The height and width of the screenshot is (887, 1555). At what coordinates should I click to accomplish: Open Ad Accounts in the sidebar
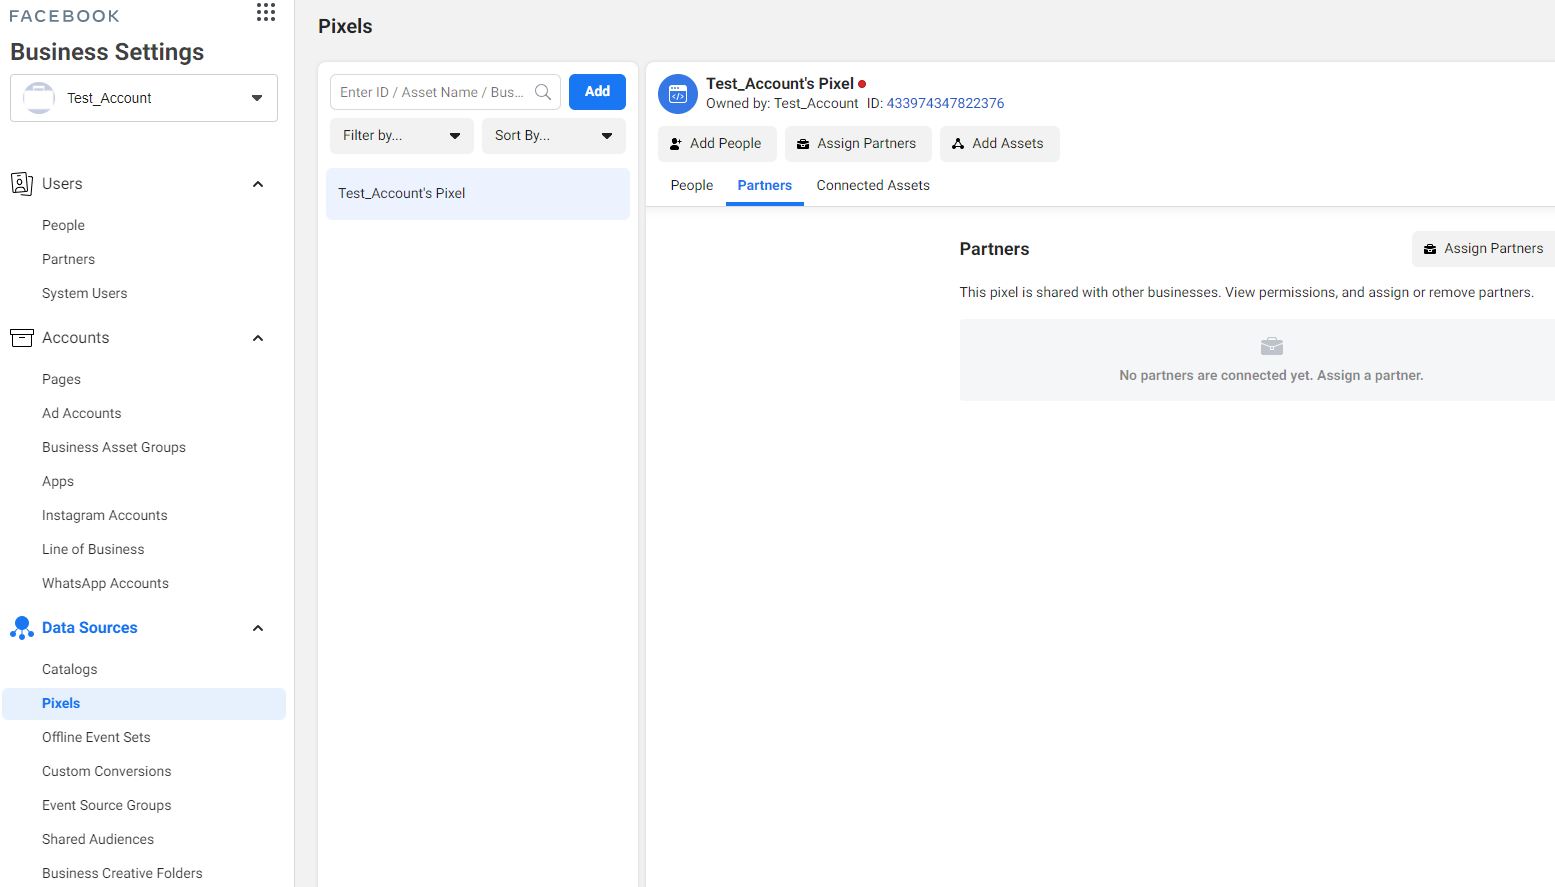pyautogui.click(x=81, y=413)
